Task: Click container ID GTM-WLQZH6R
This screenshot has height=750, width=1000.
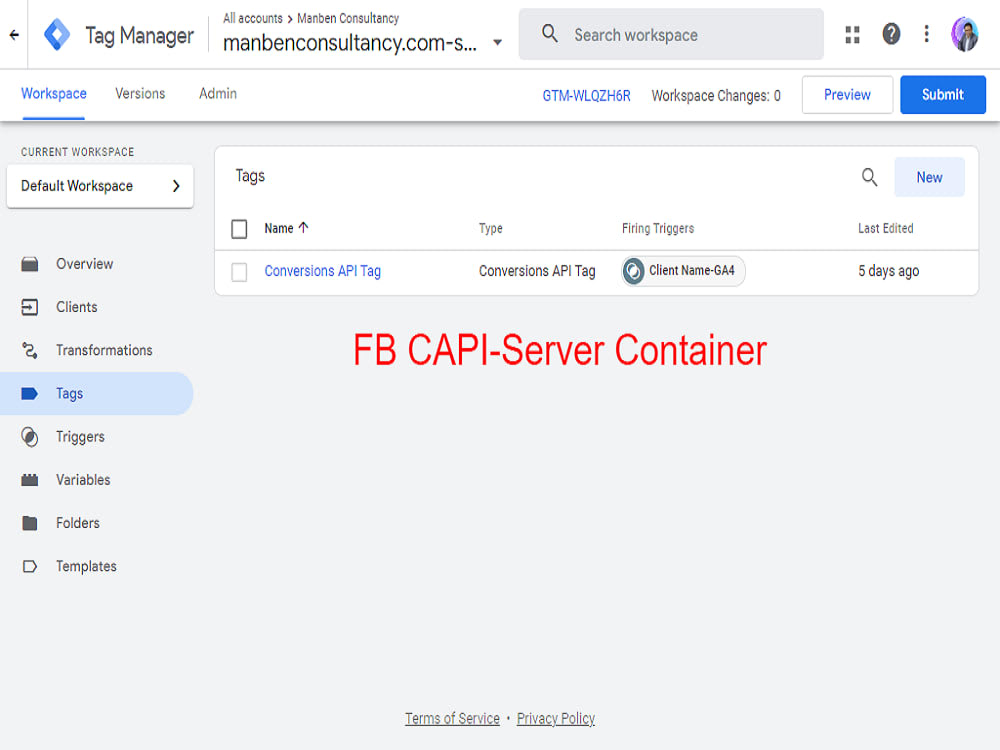Action: (586, 96)
